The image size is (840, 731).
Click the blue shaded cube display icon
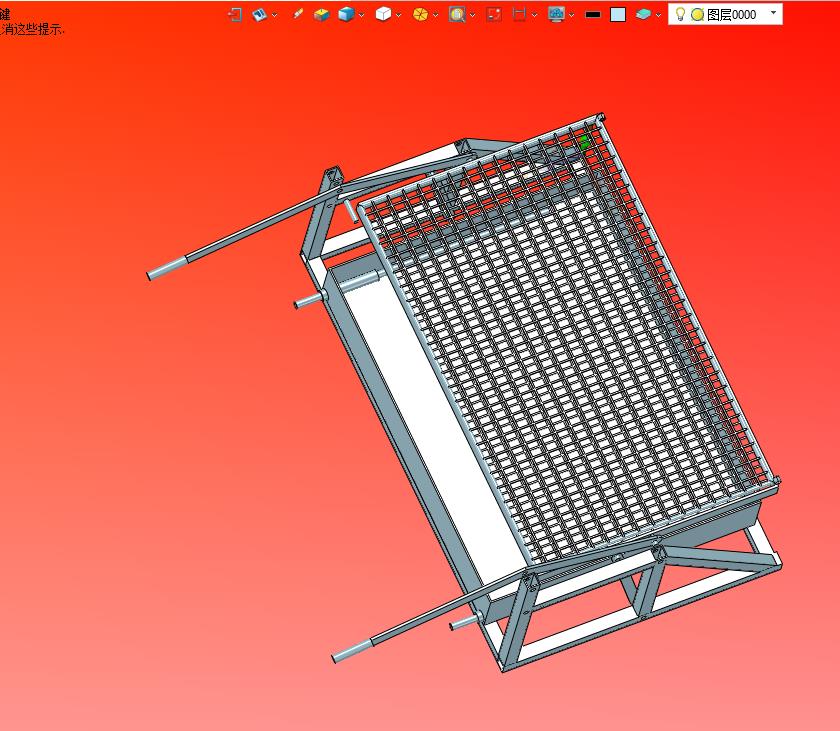coord(346,14)
